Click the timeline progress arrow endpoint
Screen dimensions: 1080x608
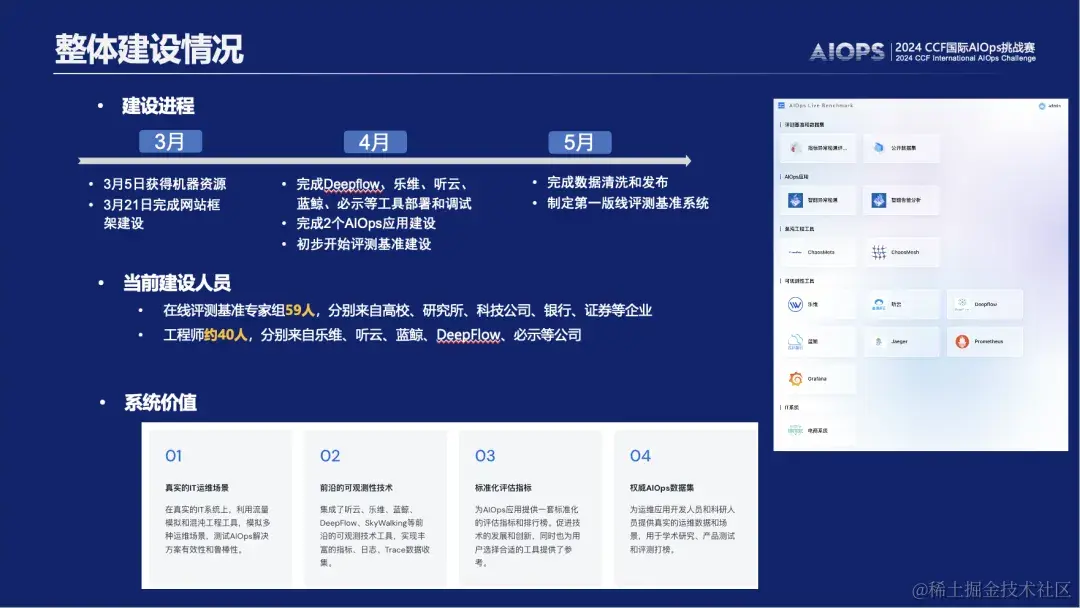[689, 160]
